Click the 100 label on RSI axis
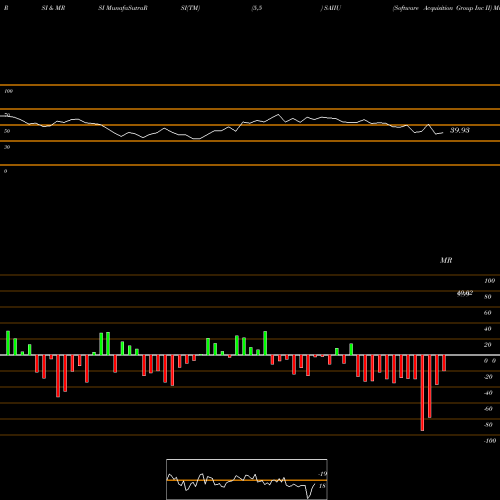This screenshot has width=500, height=500. (9, 91)
